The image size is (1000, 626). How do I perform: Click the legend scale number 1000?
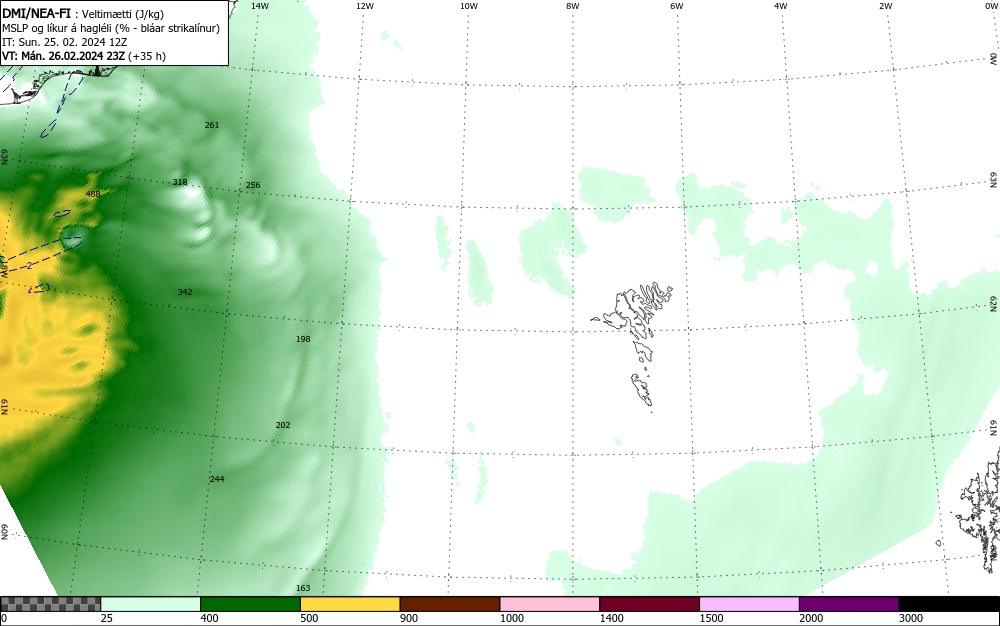[x=511, y=618]
